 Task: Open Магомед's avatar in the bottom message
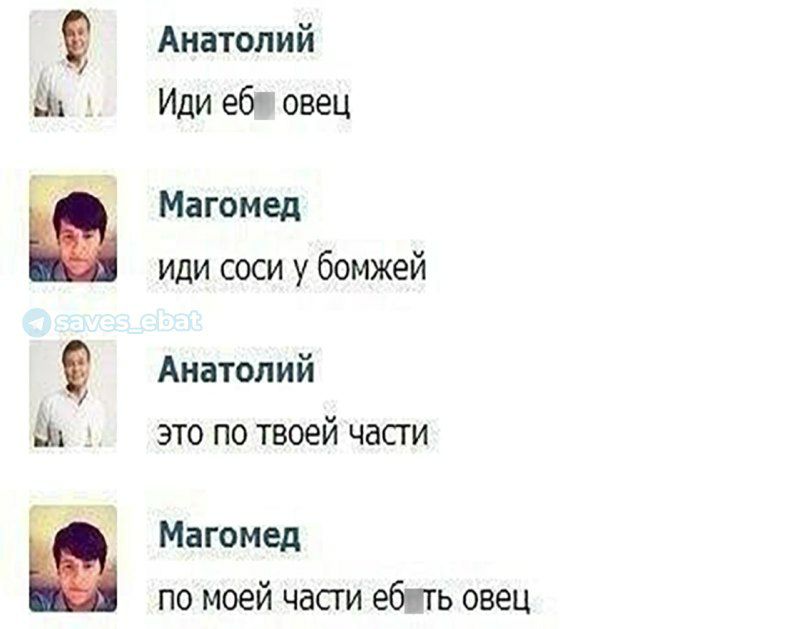point(73,559)
